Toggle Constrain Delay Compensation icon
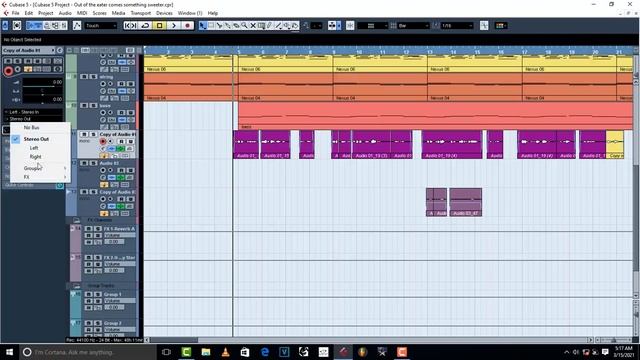This screenshot has width=640, height=360. [17, 26]
